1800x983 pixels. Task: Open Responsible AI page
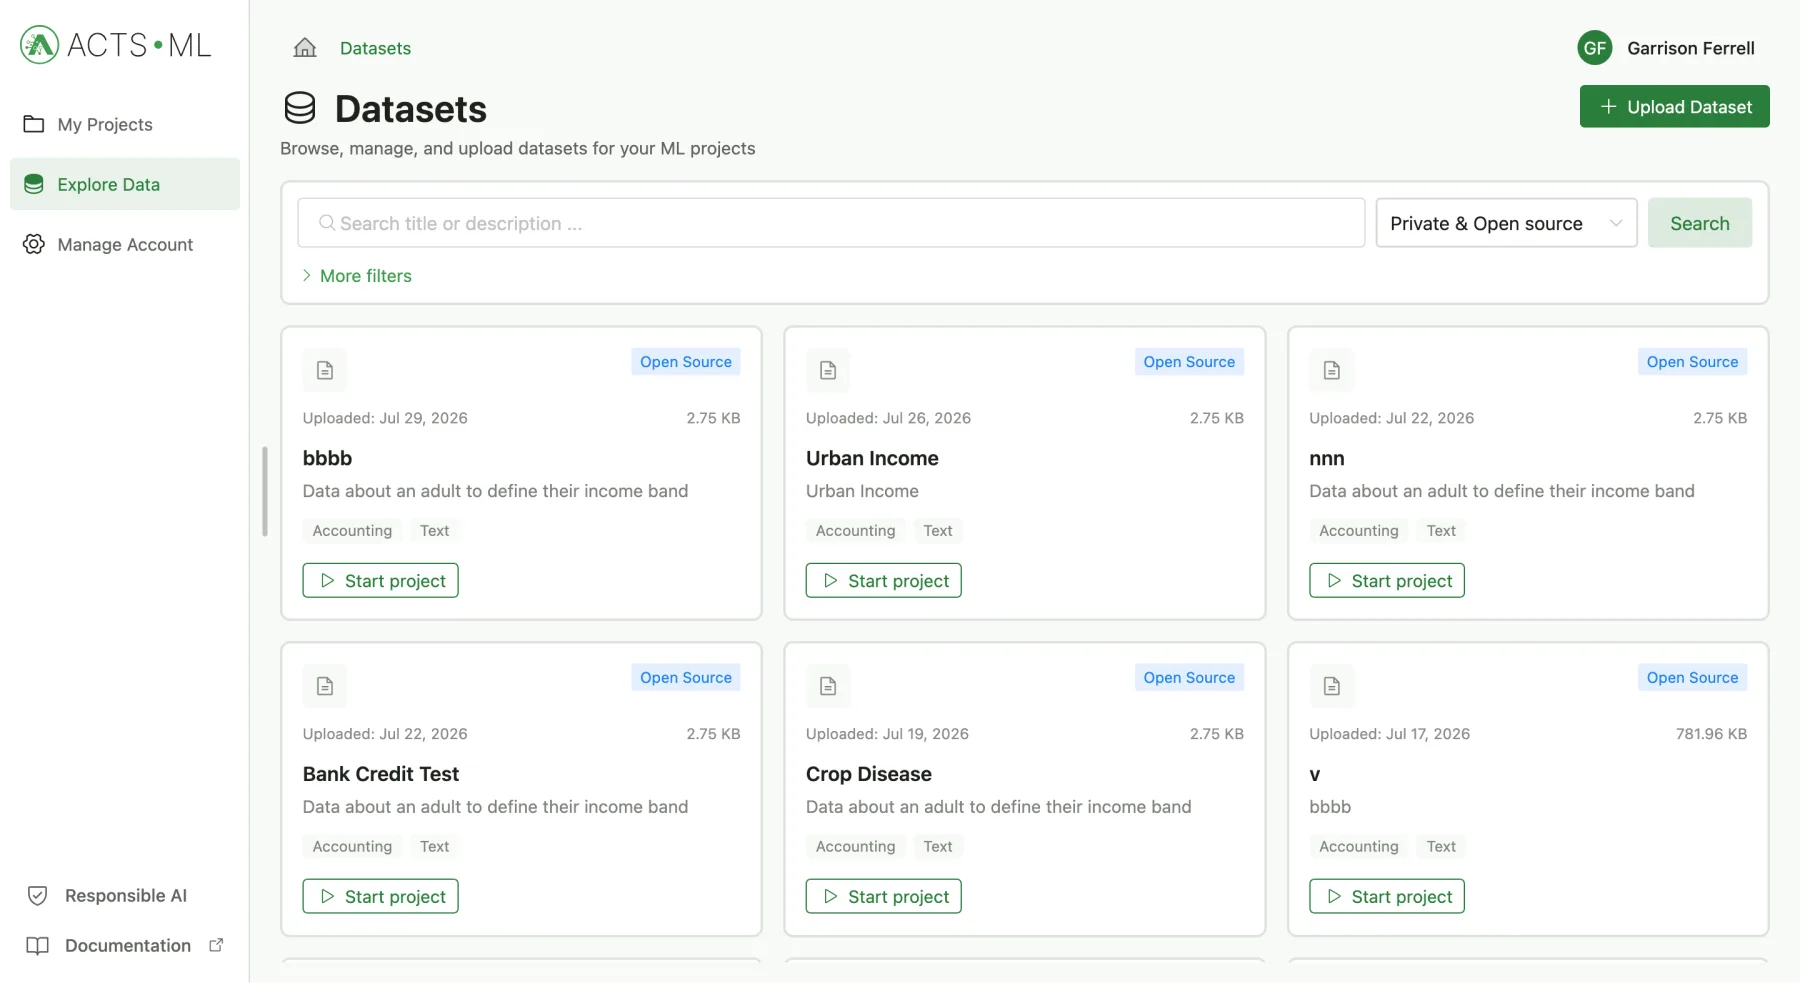(125, 895)
